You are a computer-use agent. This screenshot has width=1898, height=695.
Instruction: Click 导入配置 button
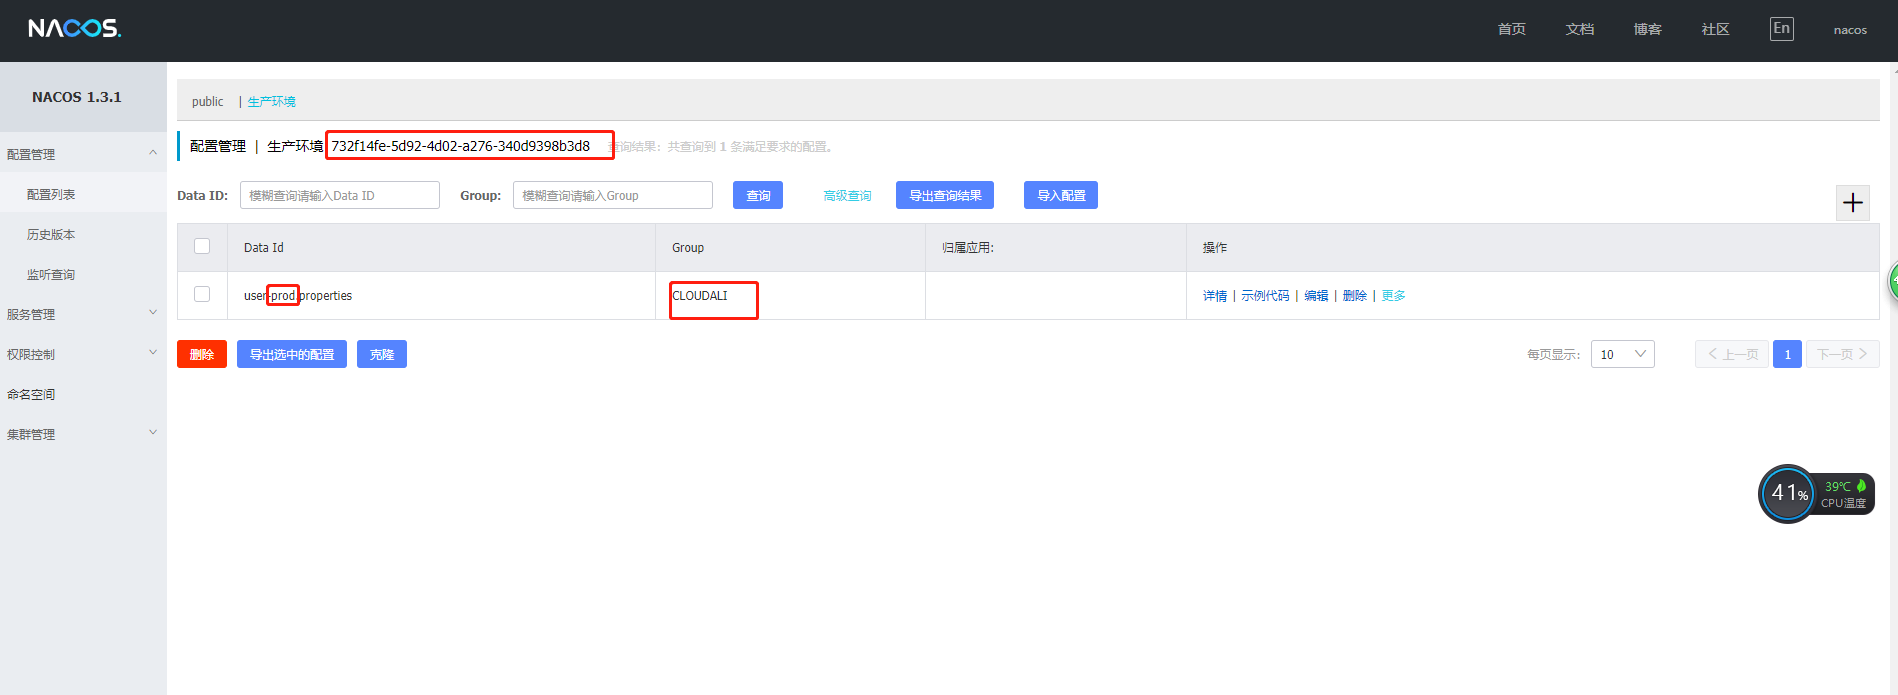pos(1061,195)
